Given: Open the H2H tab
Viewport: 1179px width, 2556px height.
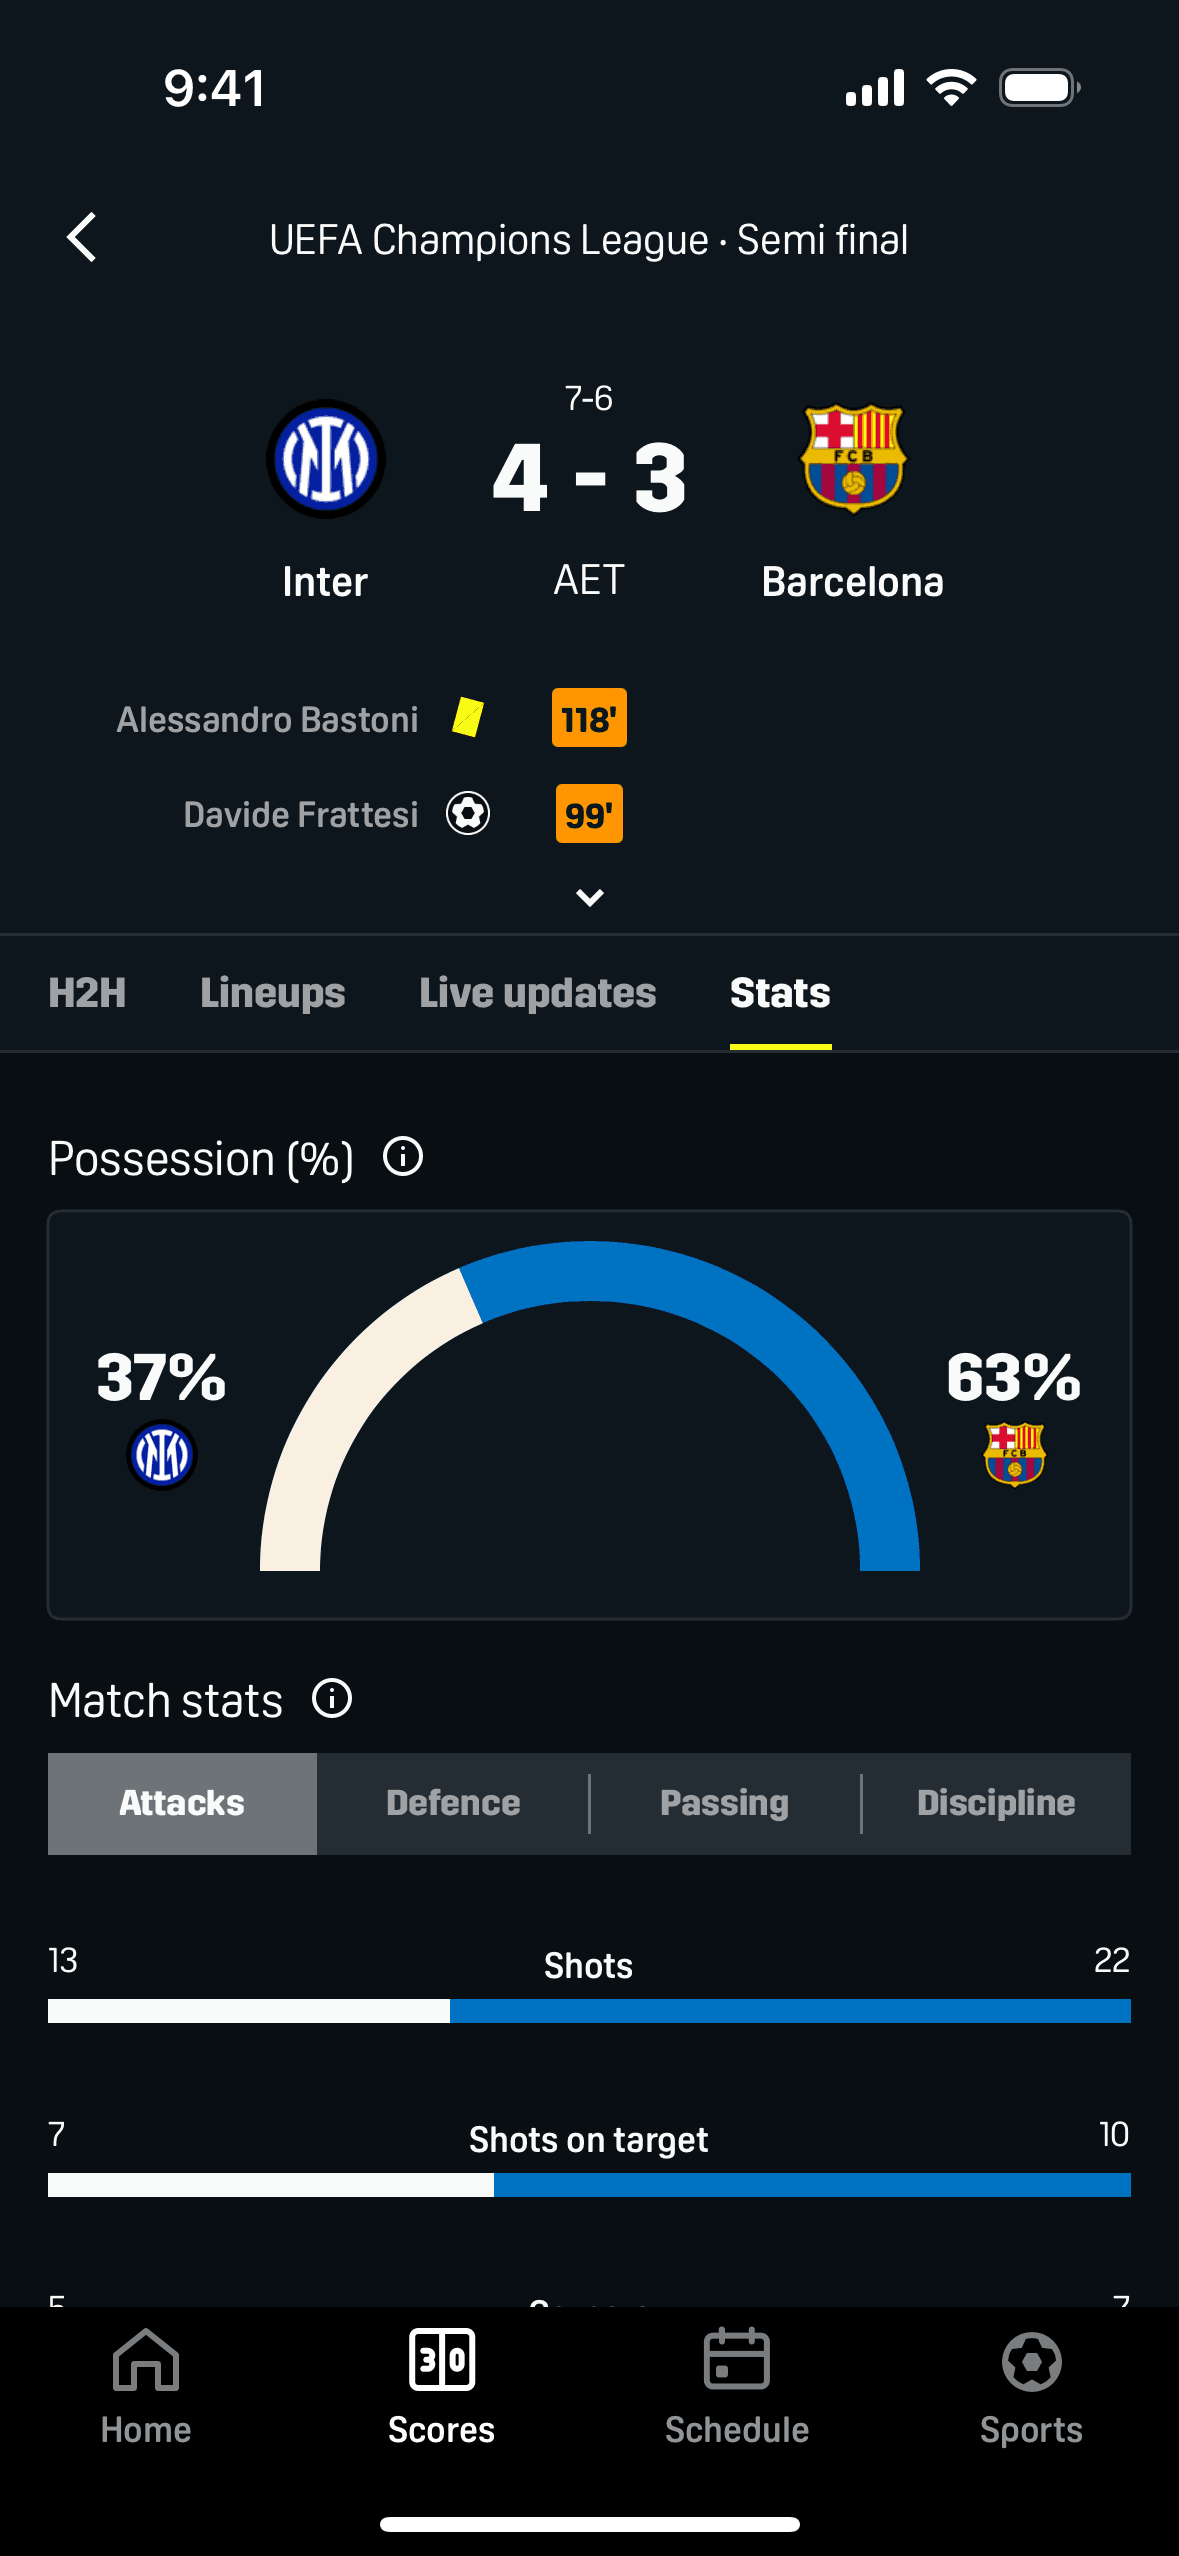Looking at the screenshot, I should pyautogui.click(x=88, y=993).
